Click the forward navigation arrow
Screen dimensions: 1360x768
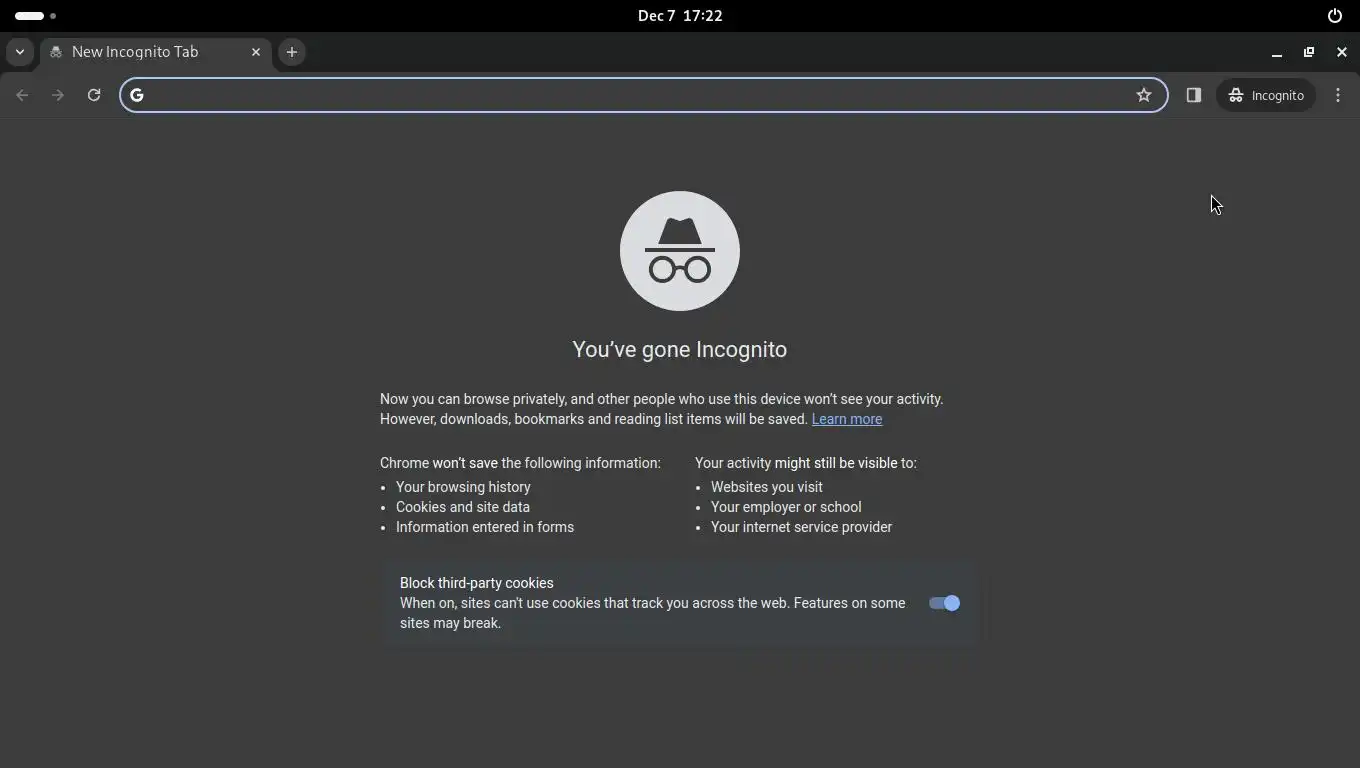(58, 95)
